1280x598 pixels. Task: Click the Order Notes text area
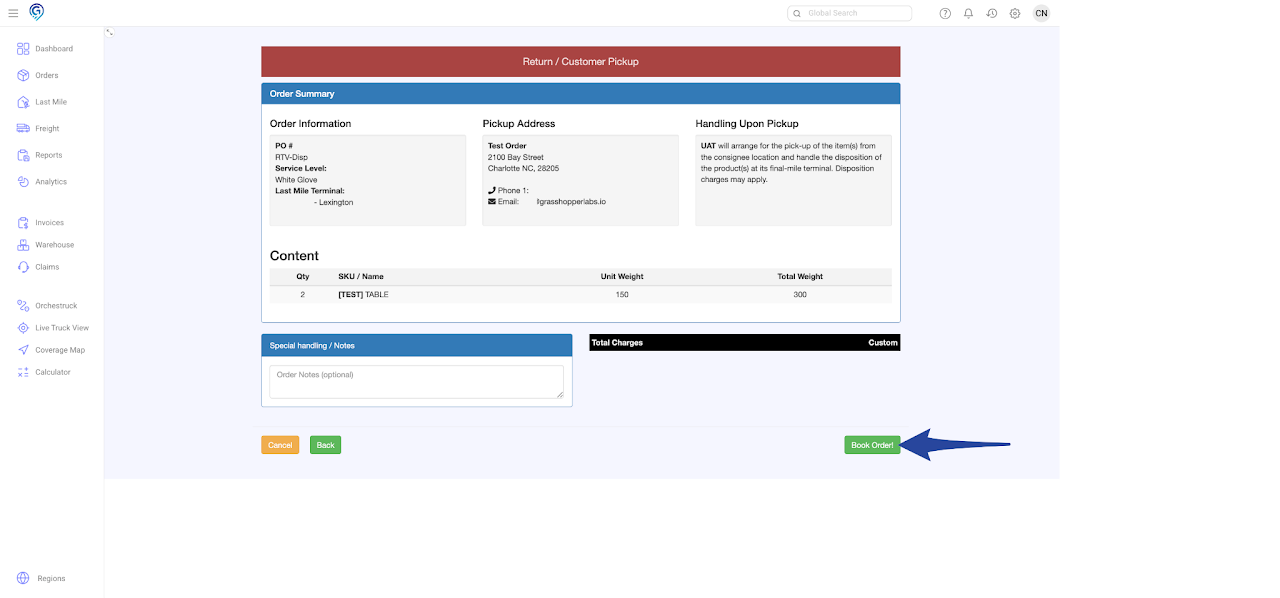416,382
